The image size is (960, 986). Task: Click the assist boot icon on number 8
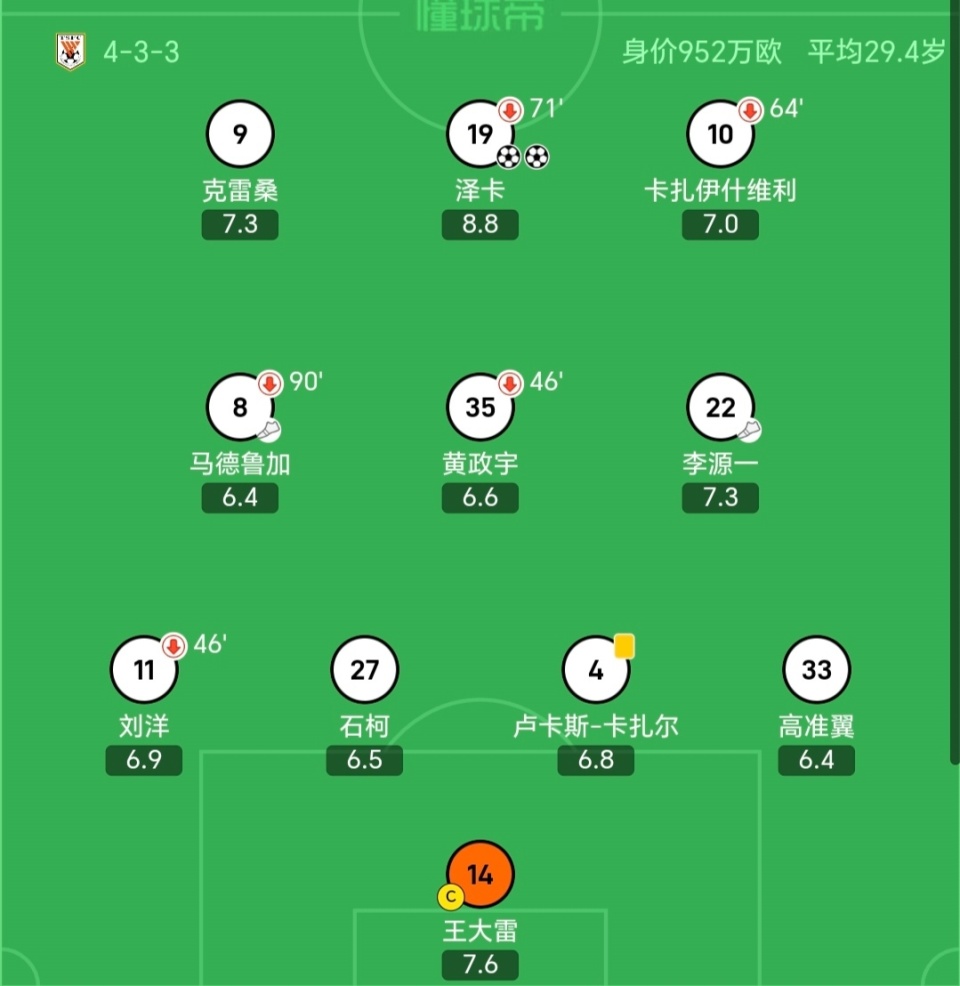269,431
